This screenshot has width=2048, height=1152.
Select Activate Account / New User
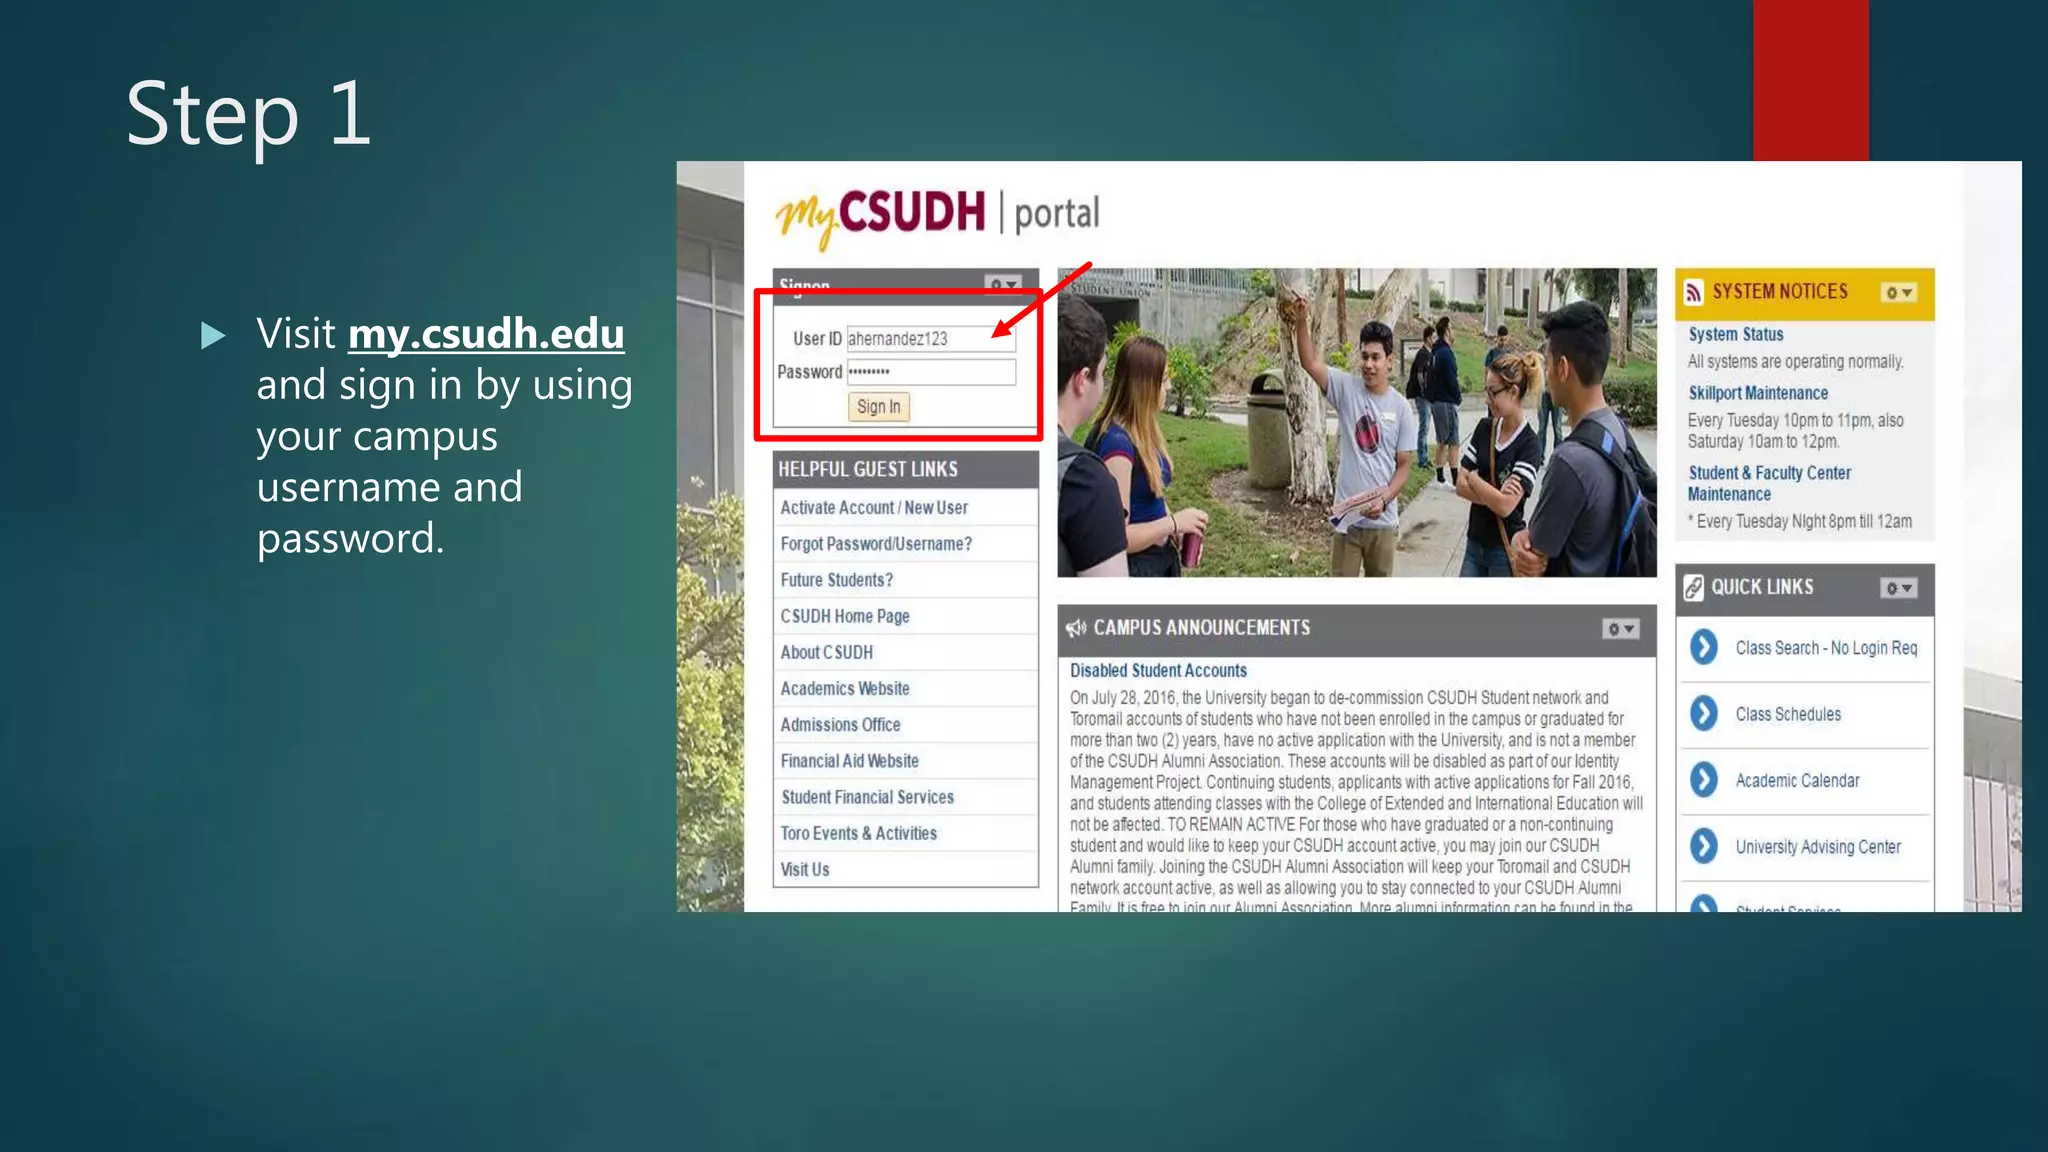874,508
